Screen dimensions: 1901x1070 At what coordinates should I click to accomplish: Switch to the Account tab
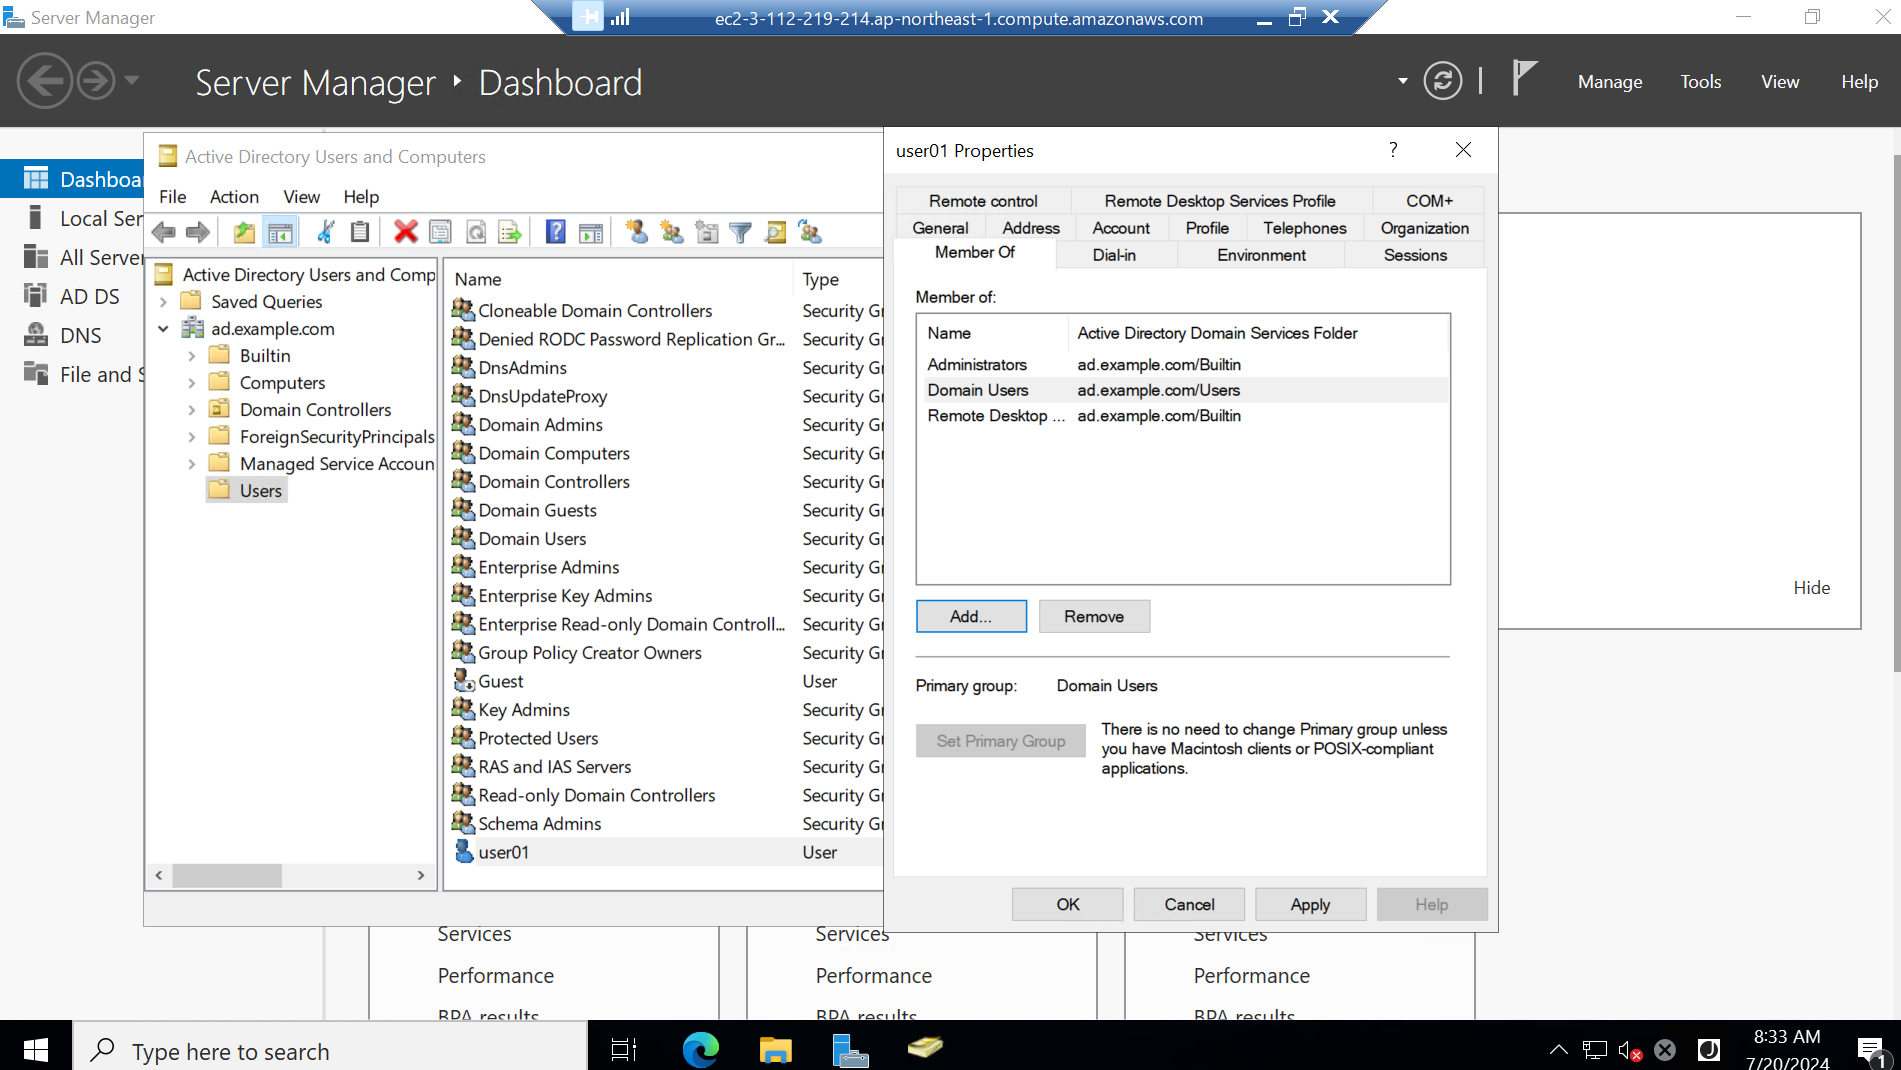point(1121,228)
